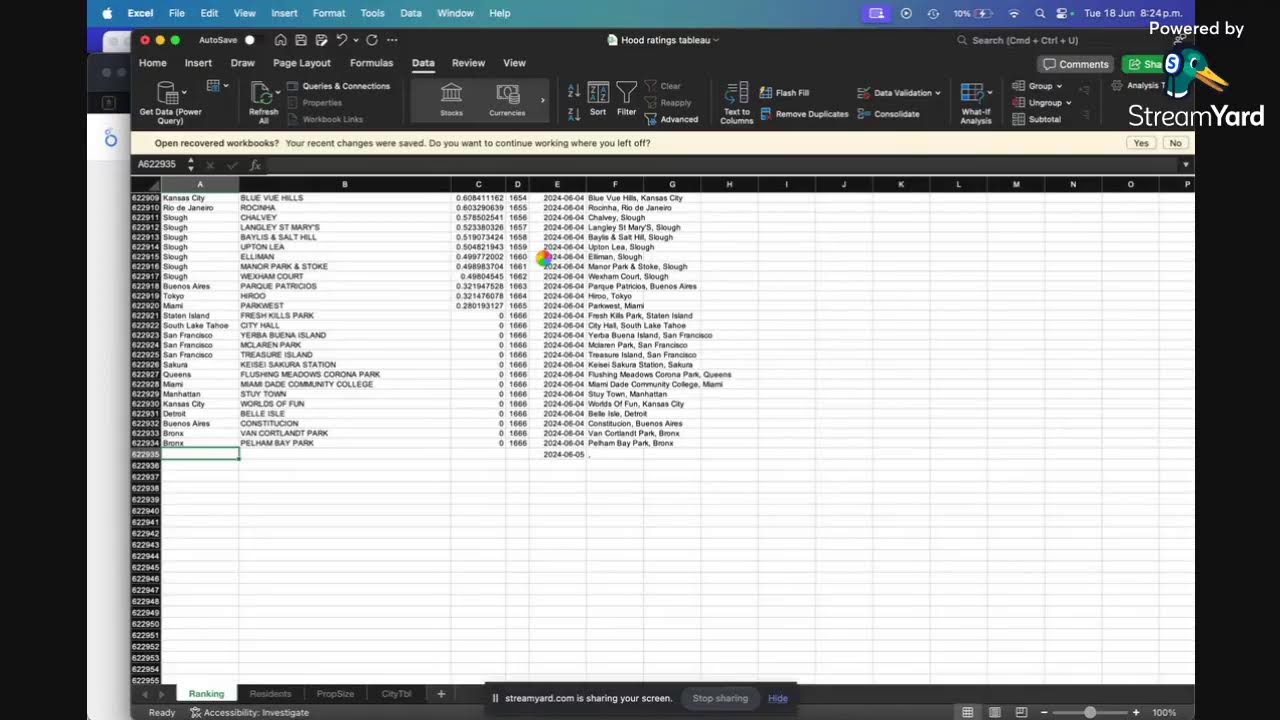Click cell with ROCINHA
The image size is (1280, 720).
344,208
